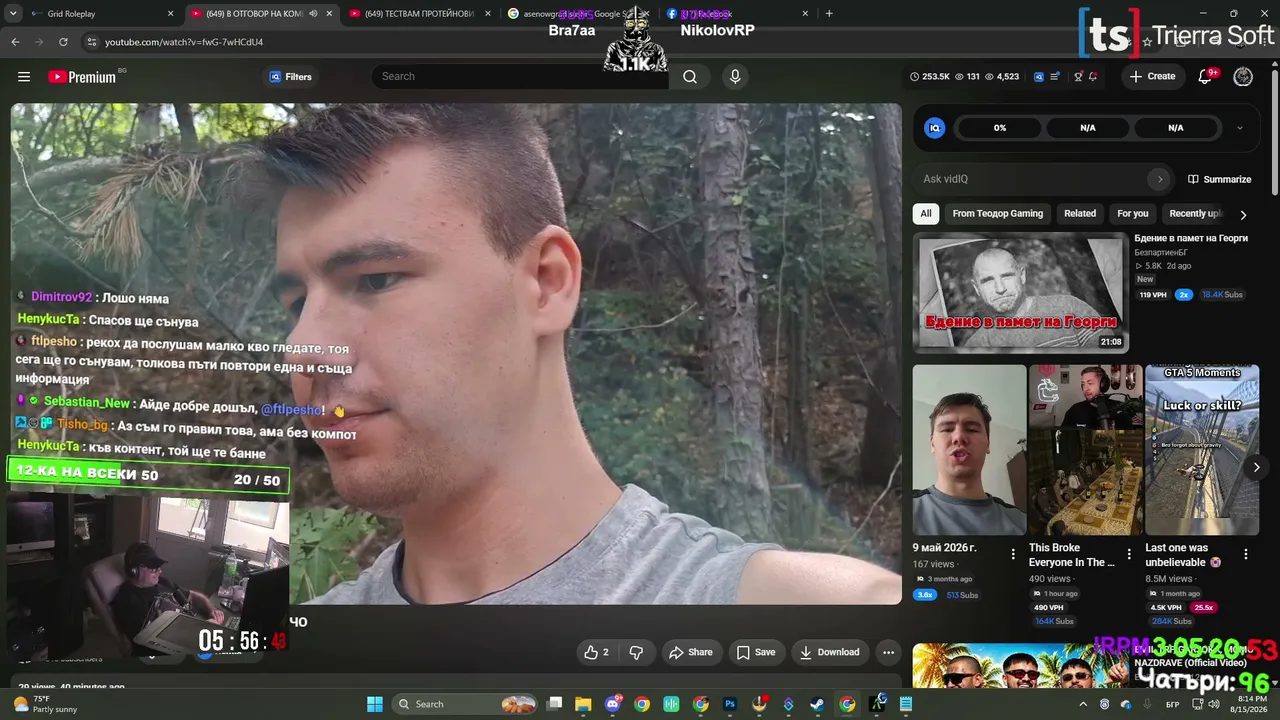Save the video to a playlist
The image size is (1280, 720).
(756, 652)
